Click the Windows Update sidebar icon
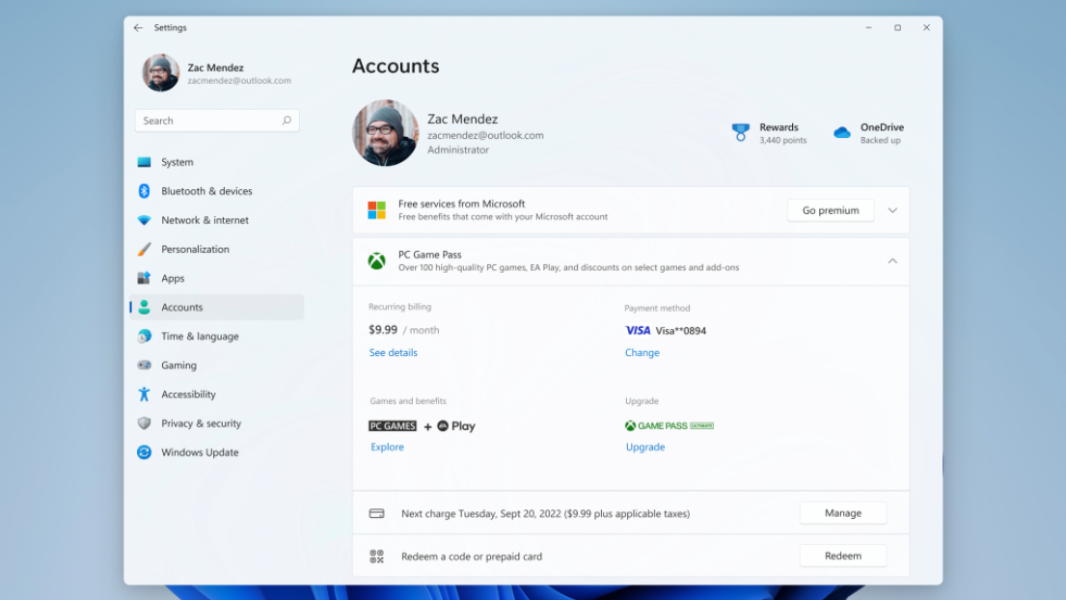1066x600 pixels. point(144,452)
